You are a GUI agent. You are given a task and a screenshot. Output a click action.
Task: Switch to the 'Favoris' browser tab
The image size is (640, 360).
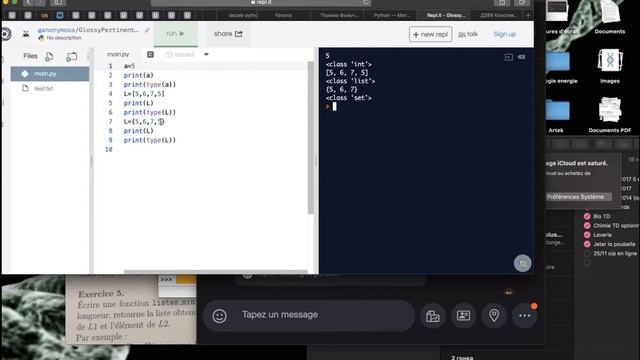[283, 16]
